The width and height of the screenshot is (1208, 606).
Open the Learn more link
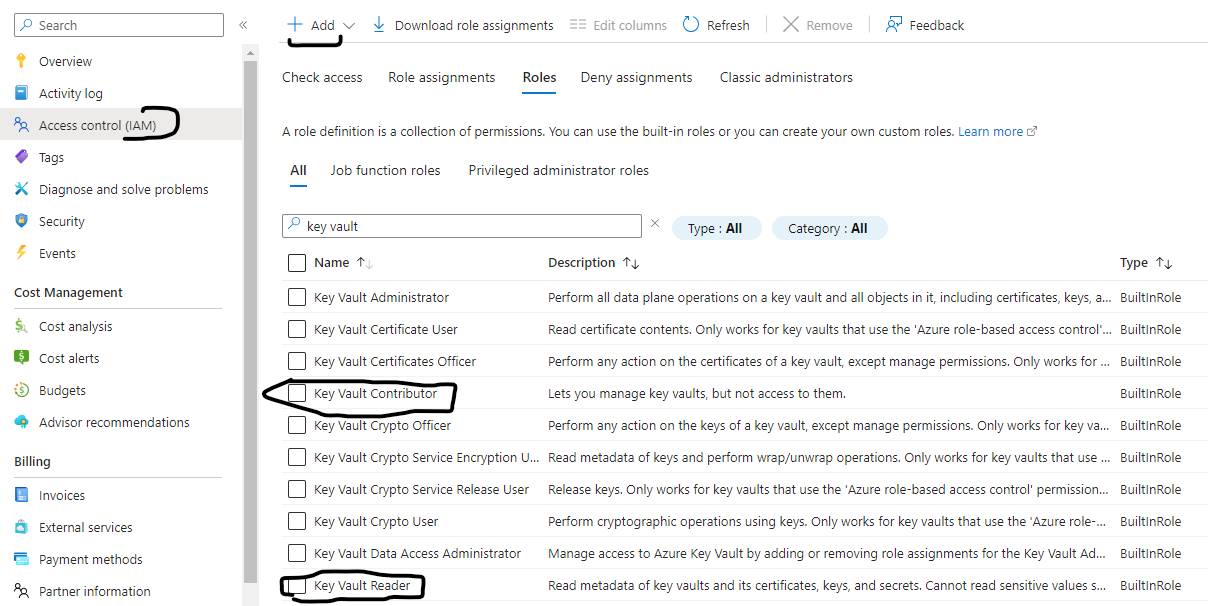[x=990, y=131]
